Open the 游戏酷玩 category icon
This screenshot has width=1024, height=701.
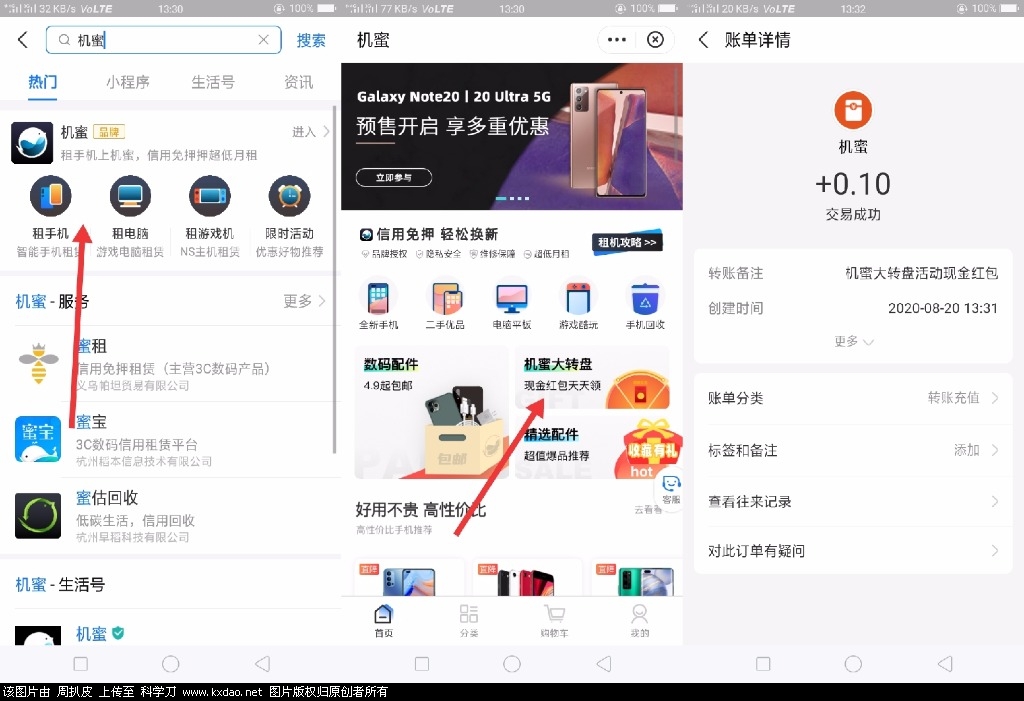[x=579, y=299]
